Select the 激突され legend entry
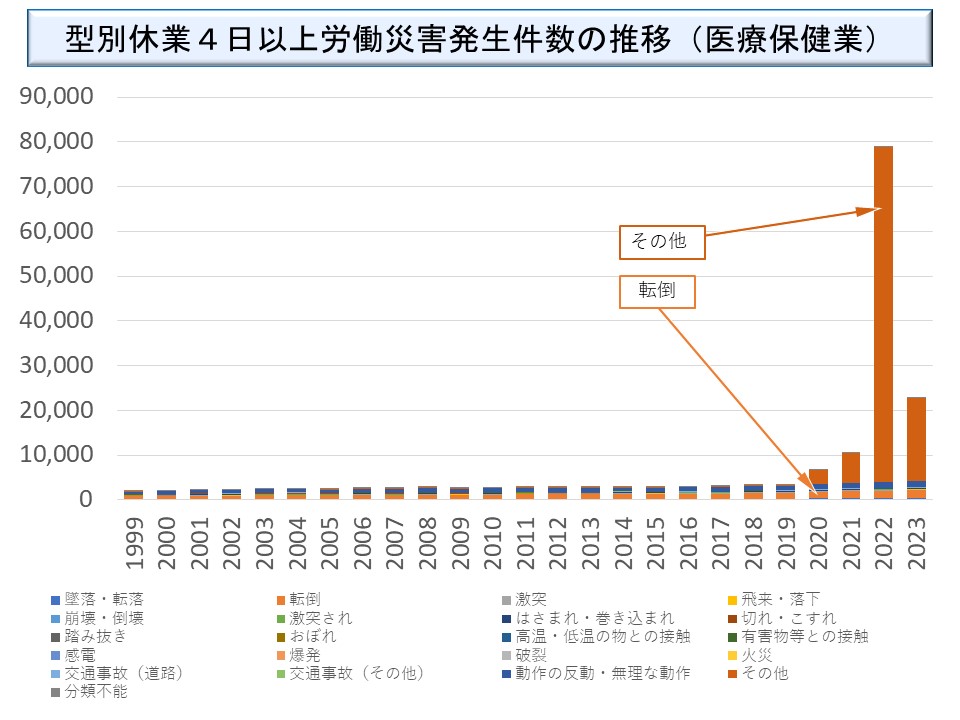Image resolution: width=960 pixels, height=720 pixels. point(320,618)
